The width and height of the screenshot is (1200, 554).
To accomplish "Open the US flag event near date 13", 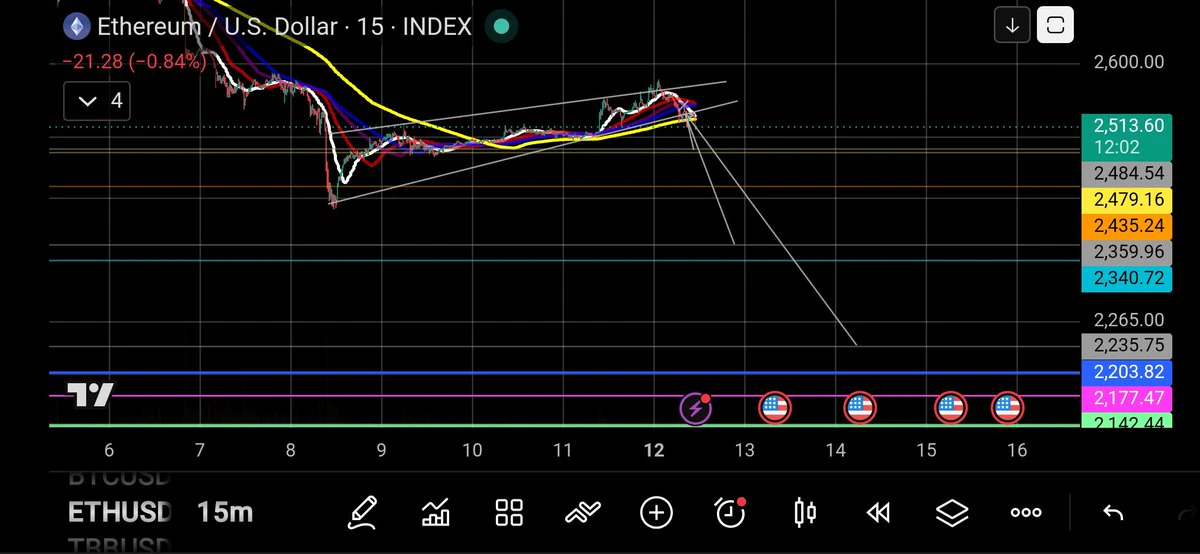I will pos(775,408).
